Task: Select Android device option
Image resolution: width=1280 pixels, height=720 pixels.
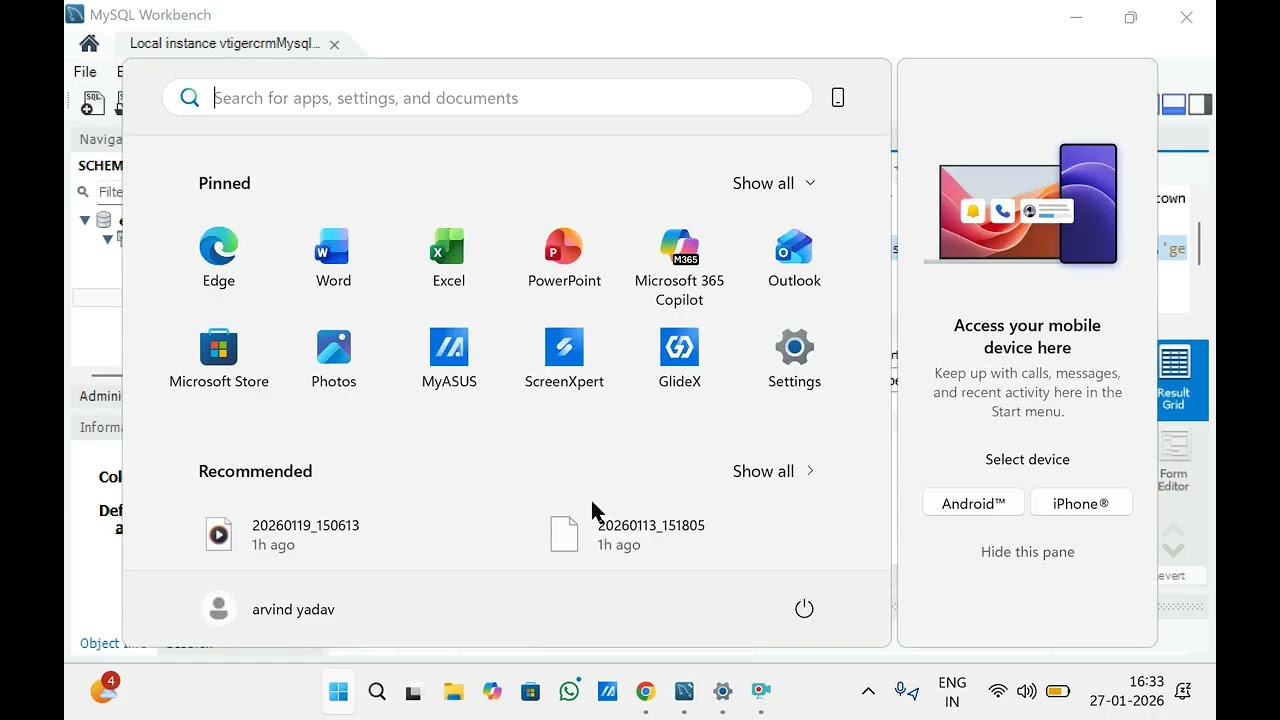Action: (x=973, y=503)
